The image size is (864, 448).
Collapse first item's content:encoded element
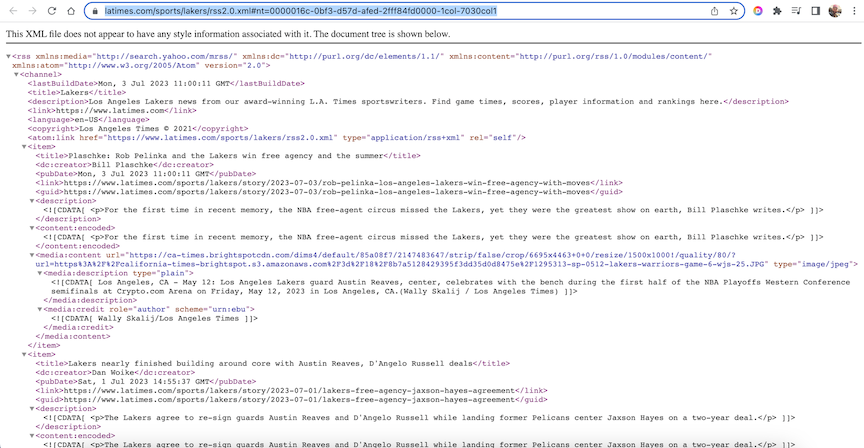pos(31,228)
